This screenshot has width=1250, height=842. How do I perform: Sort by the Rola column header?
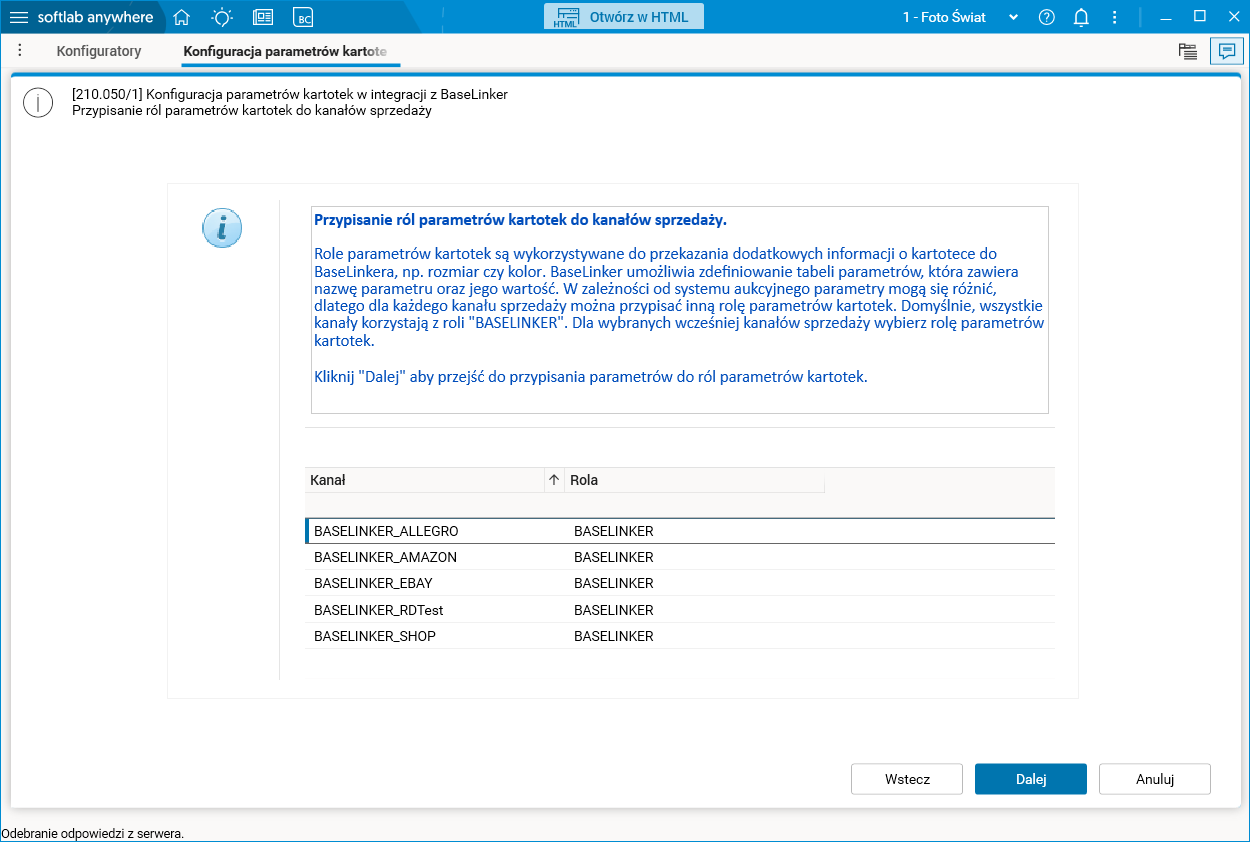pyautogui.click(x=695, y=480)
